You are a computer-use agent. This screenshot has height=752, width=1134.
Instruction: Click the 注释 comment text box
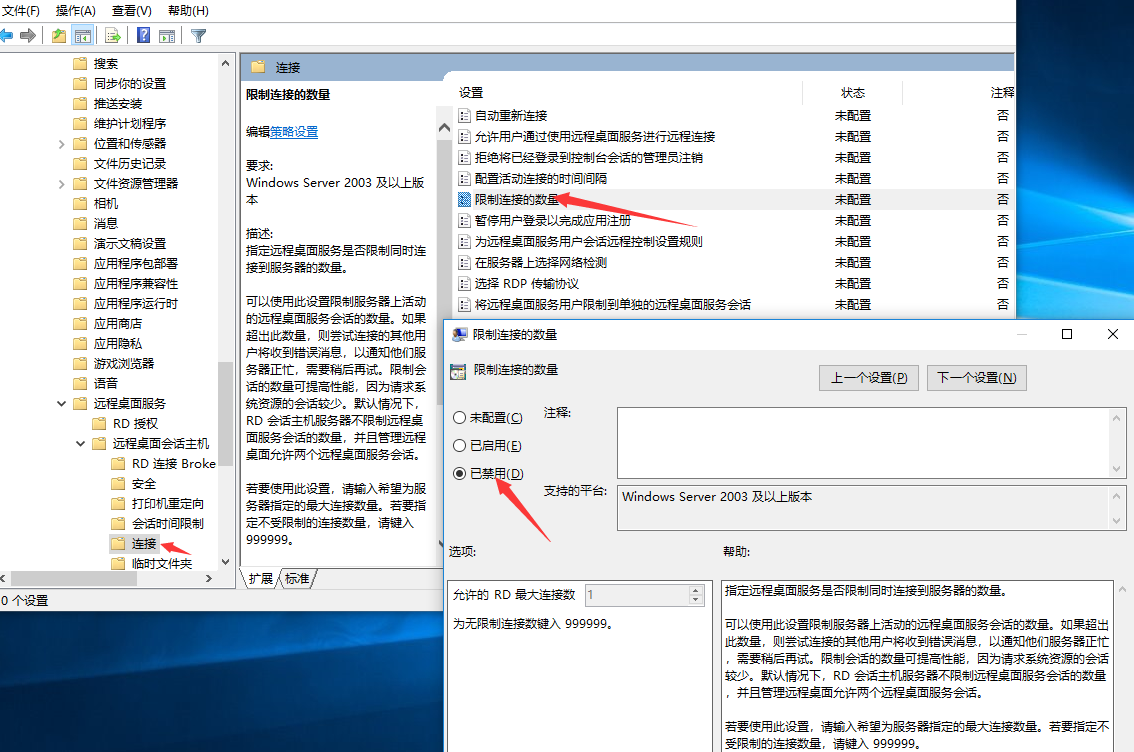(x=865, y=442)
